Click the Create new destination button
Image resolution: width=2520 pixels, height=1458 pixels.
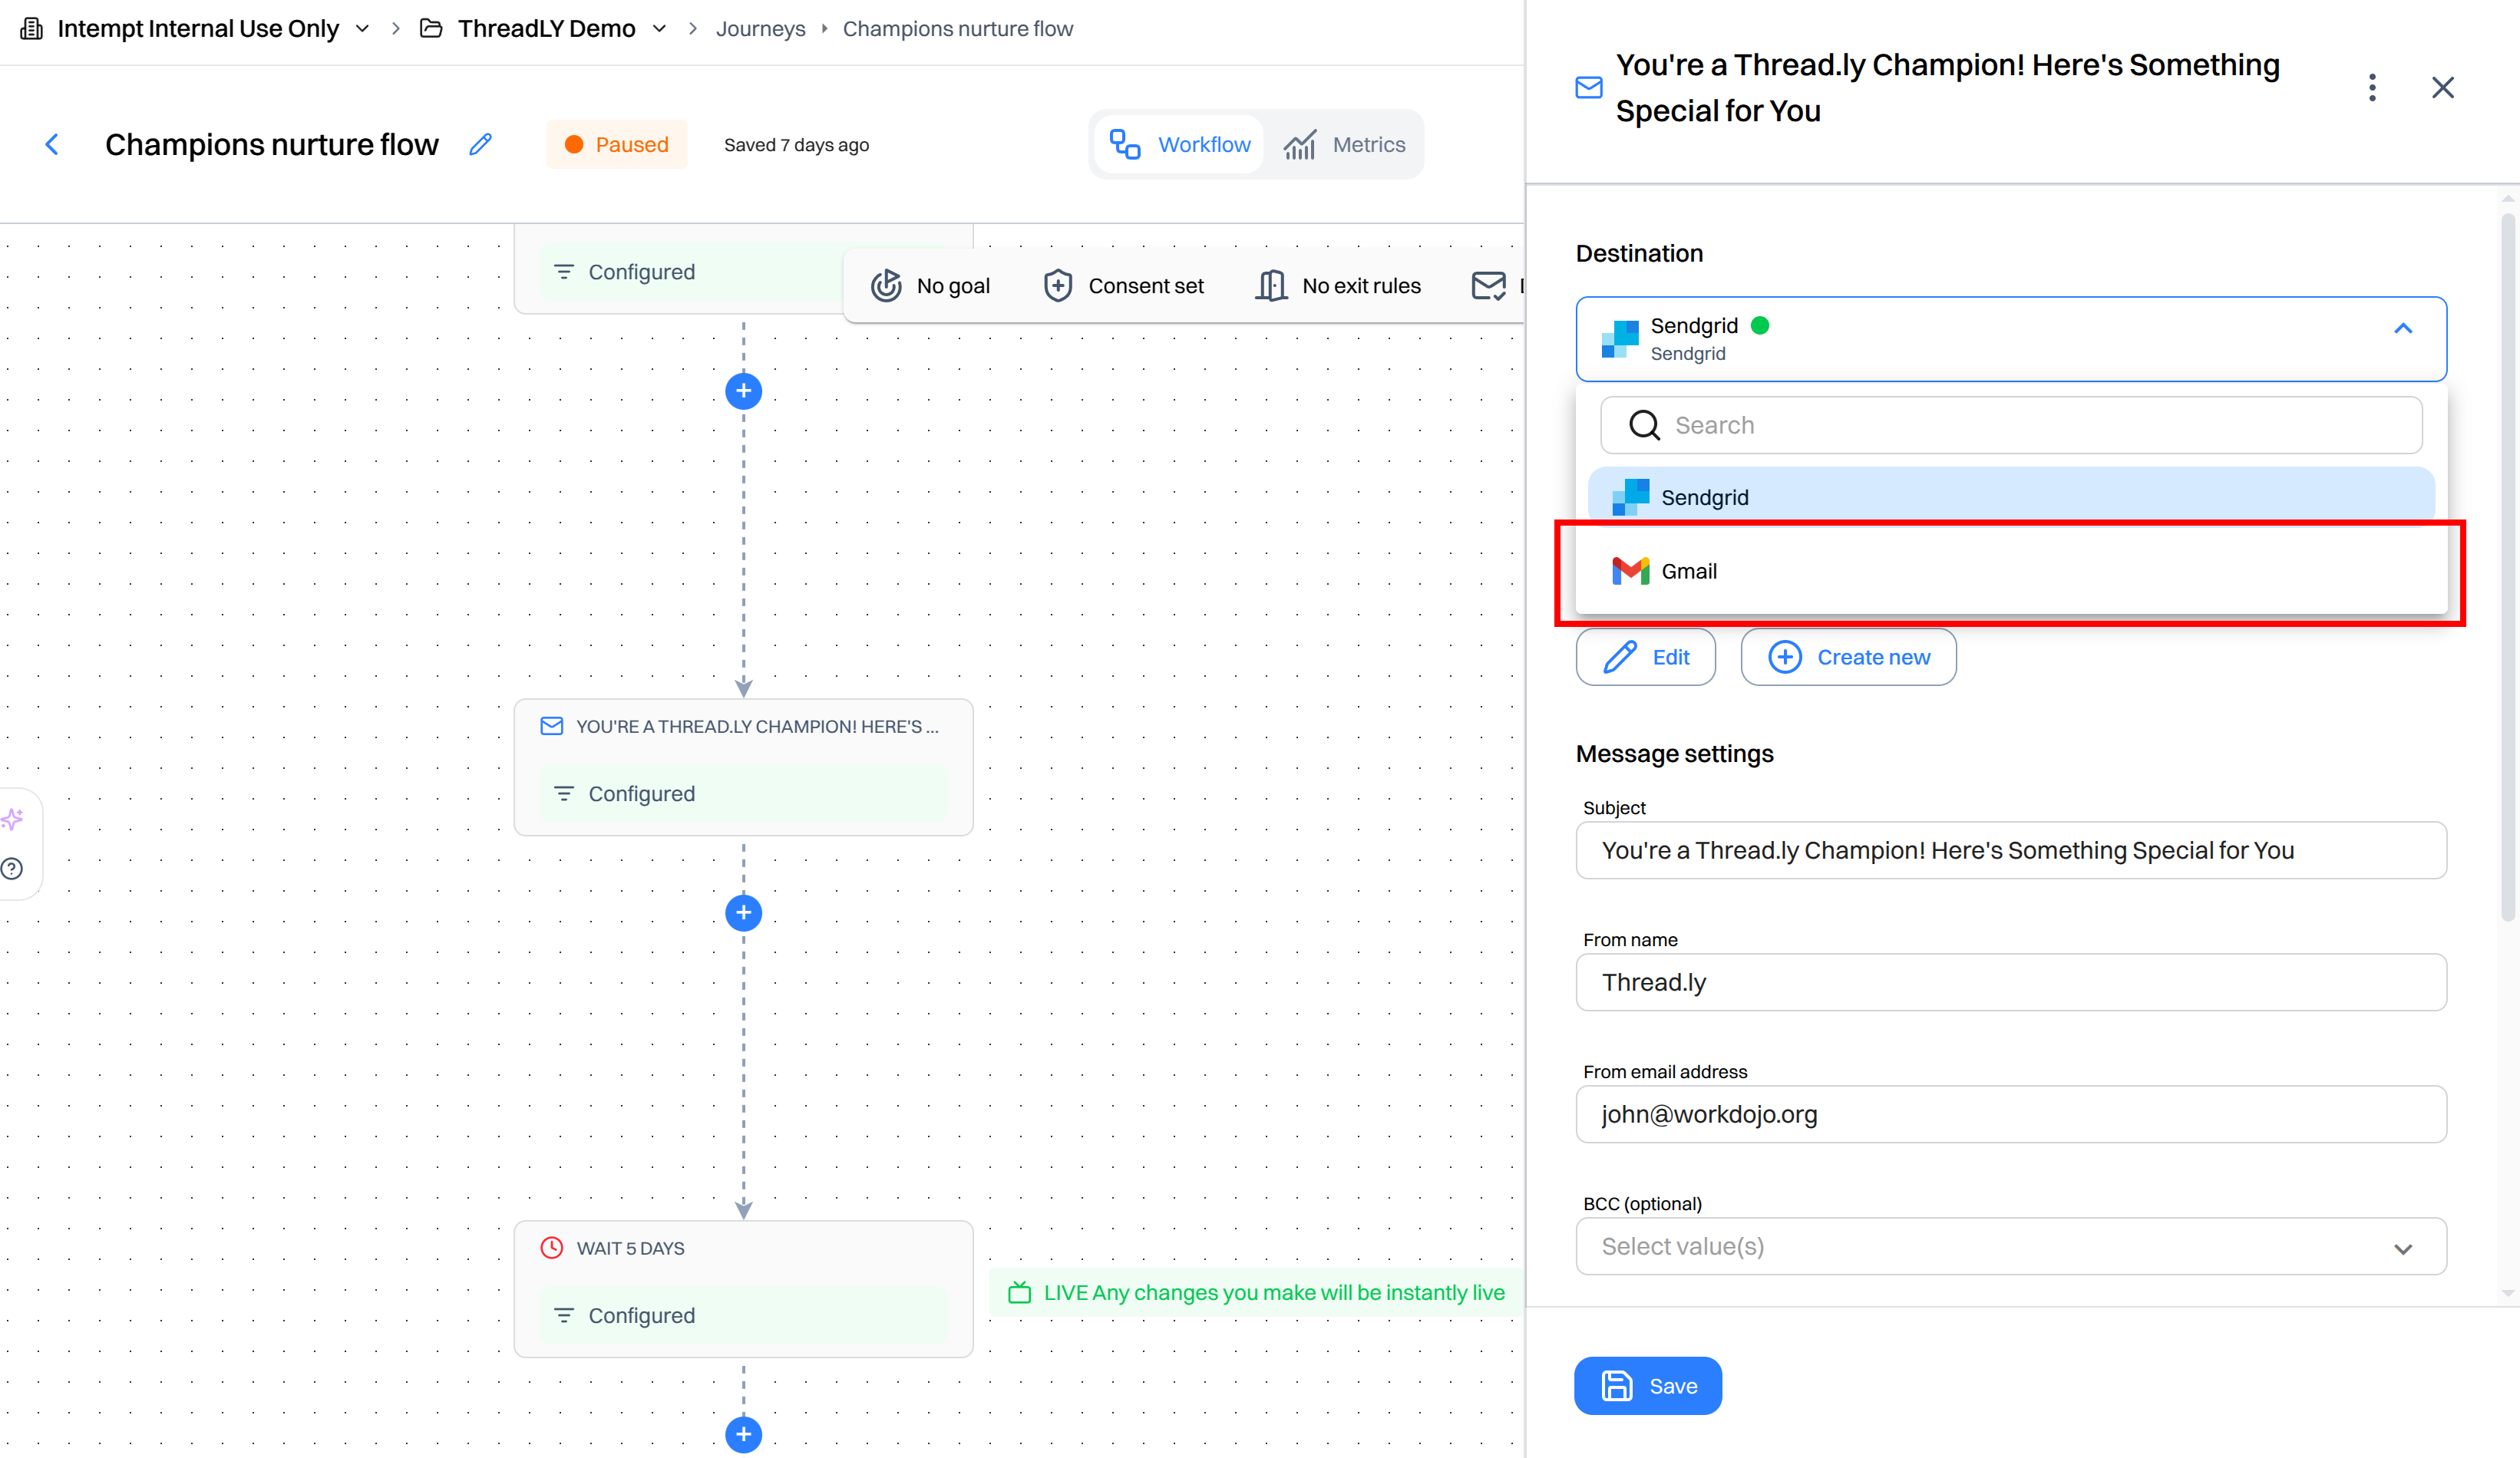pyautogui.click(x=1848, y=657)
